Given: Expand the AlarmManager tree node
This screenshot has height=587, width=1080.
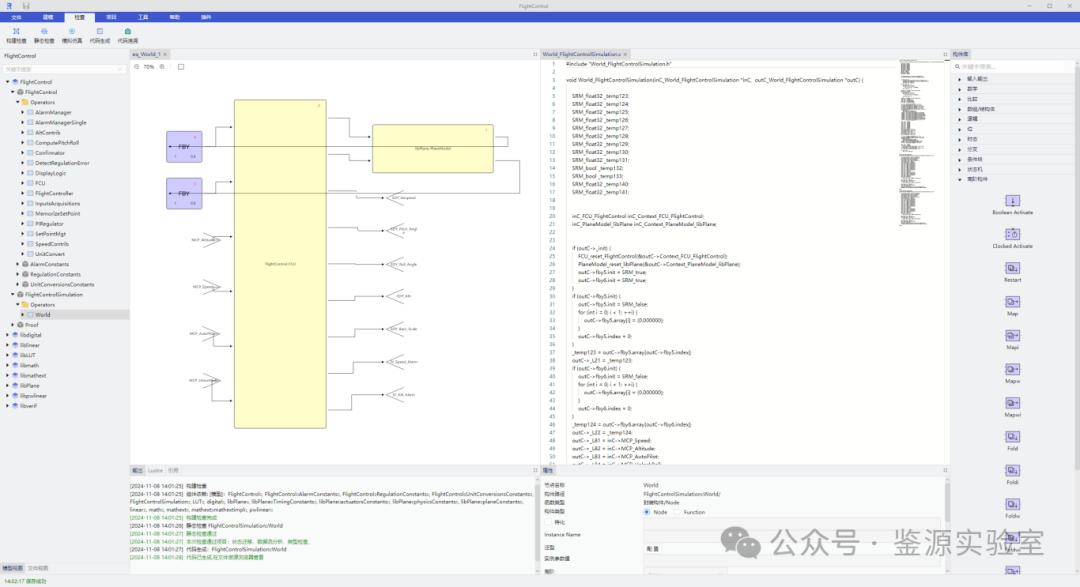Looking at the screenshot, I should (x=23, y=112).
